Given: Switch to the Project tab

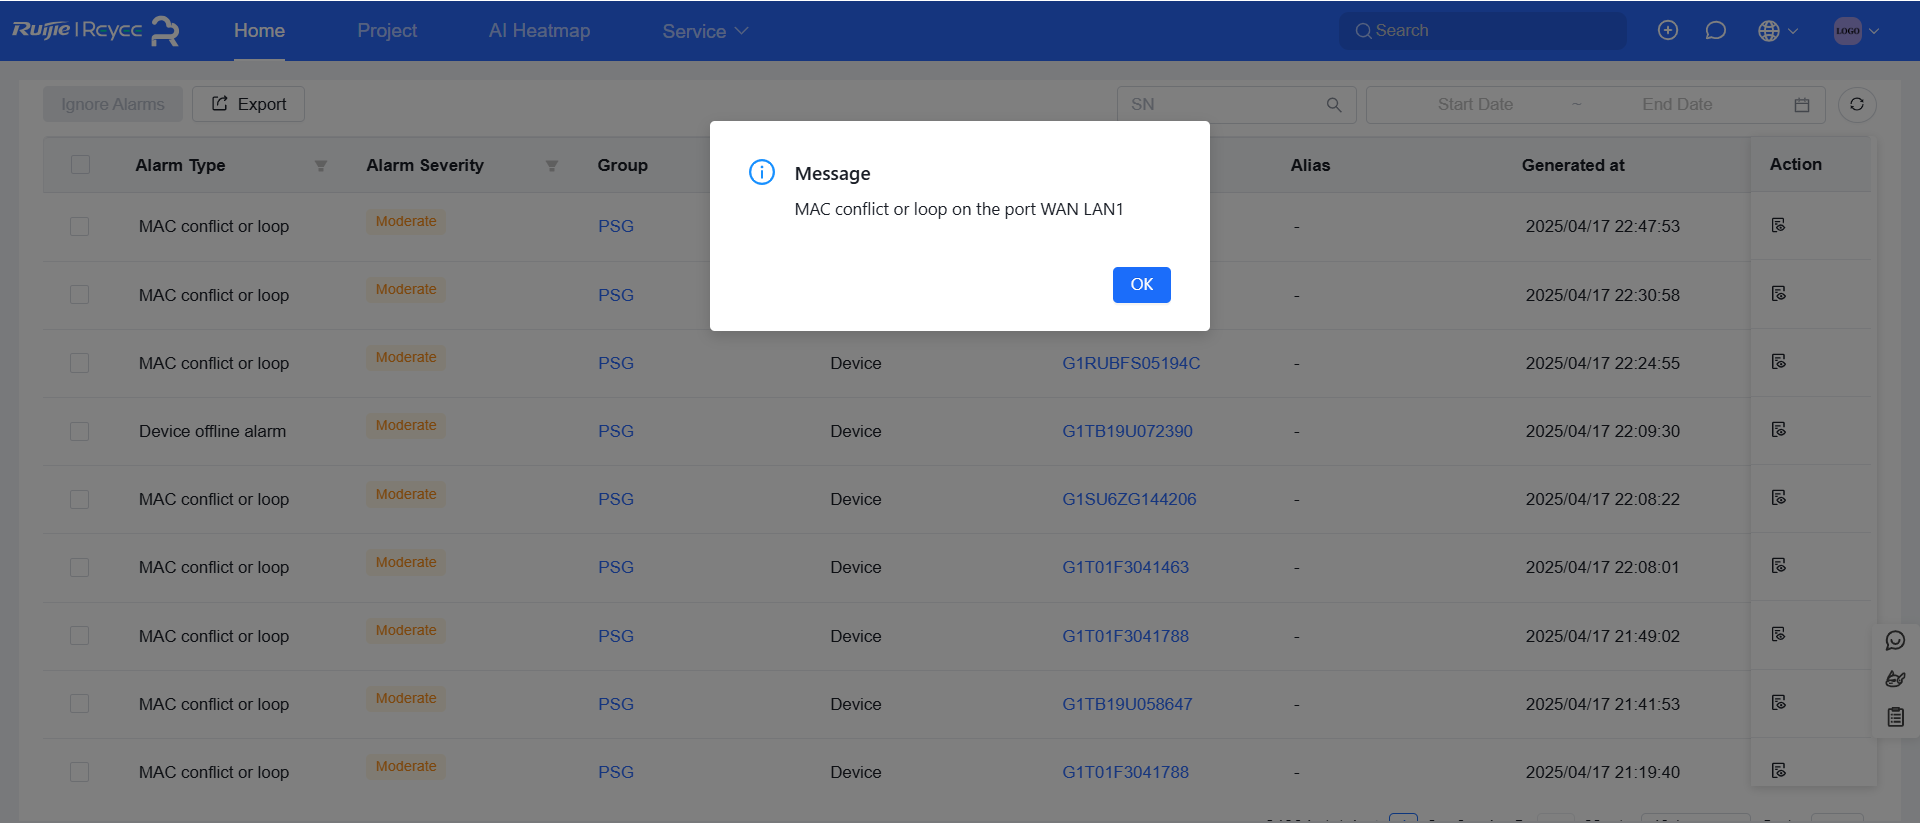Looking at the screenshot, I should click(x=387, y=31).
